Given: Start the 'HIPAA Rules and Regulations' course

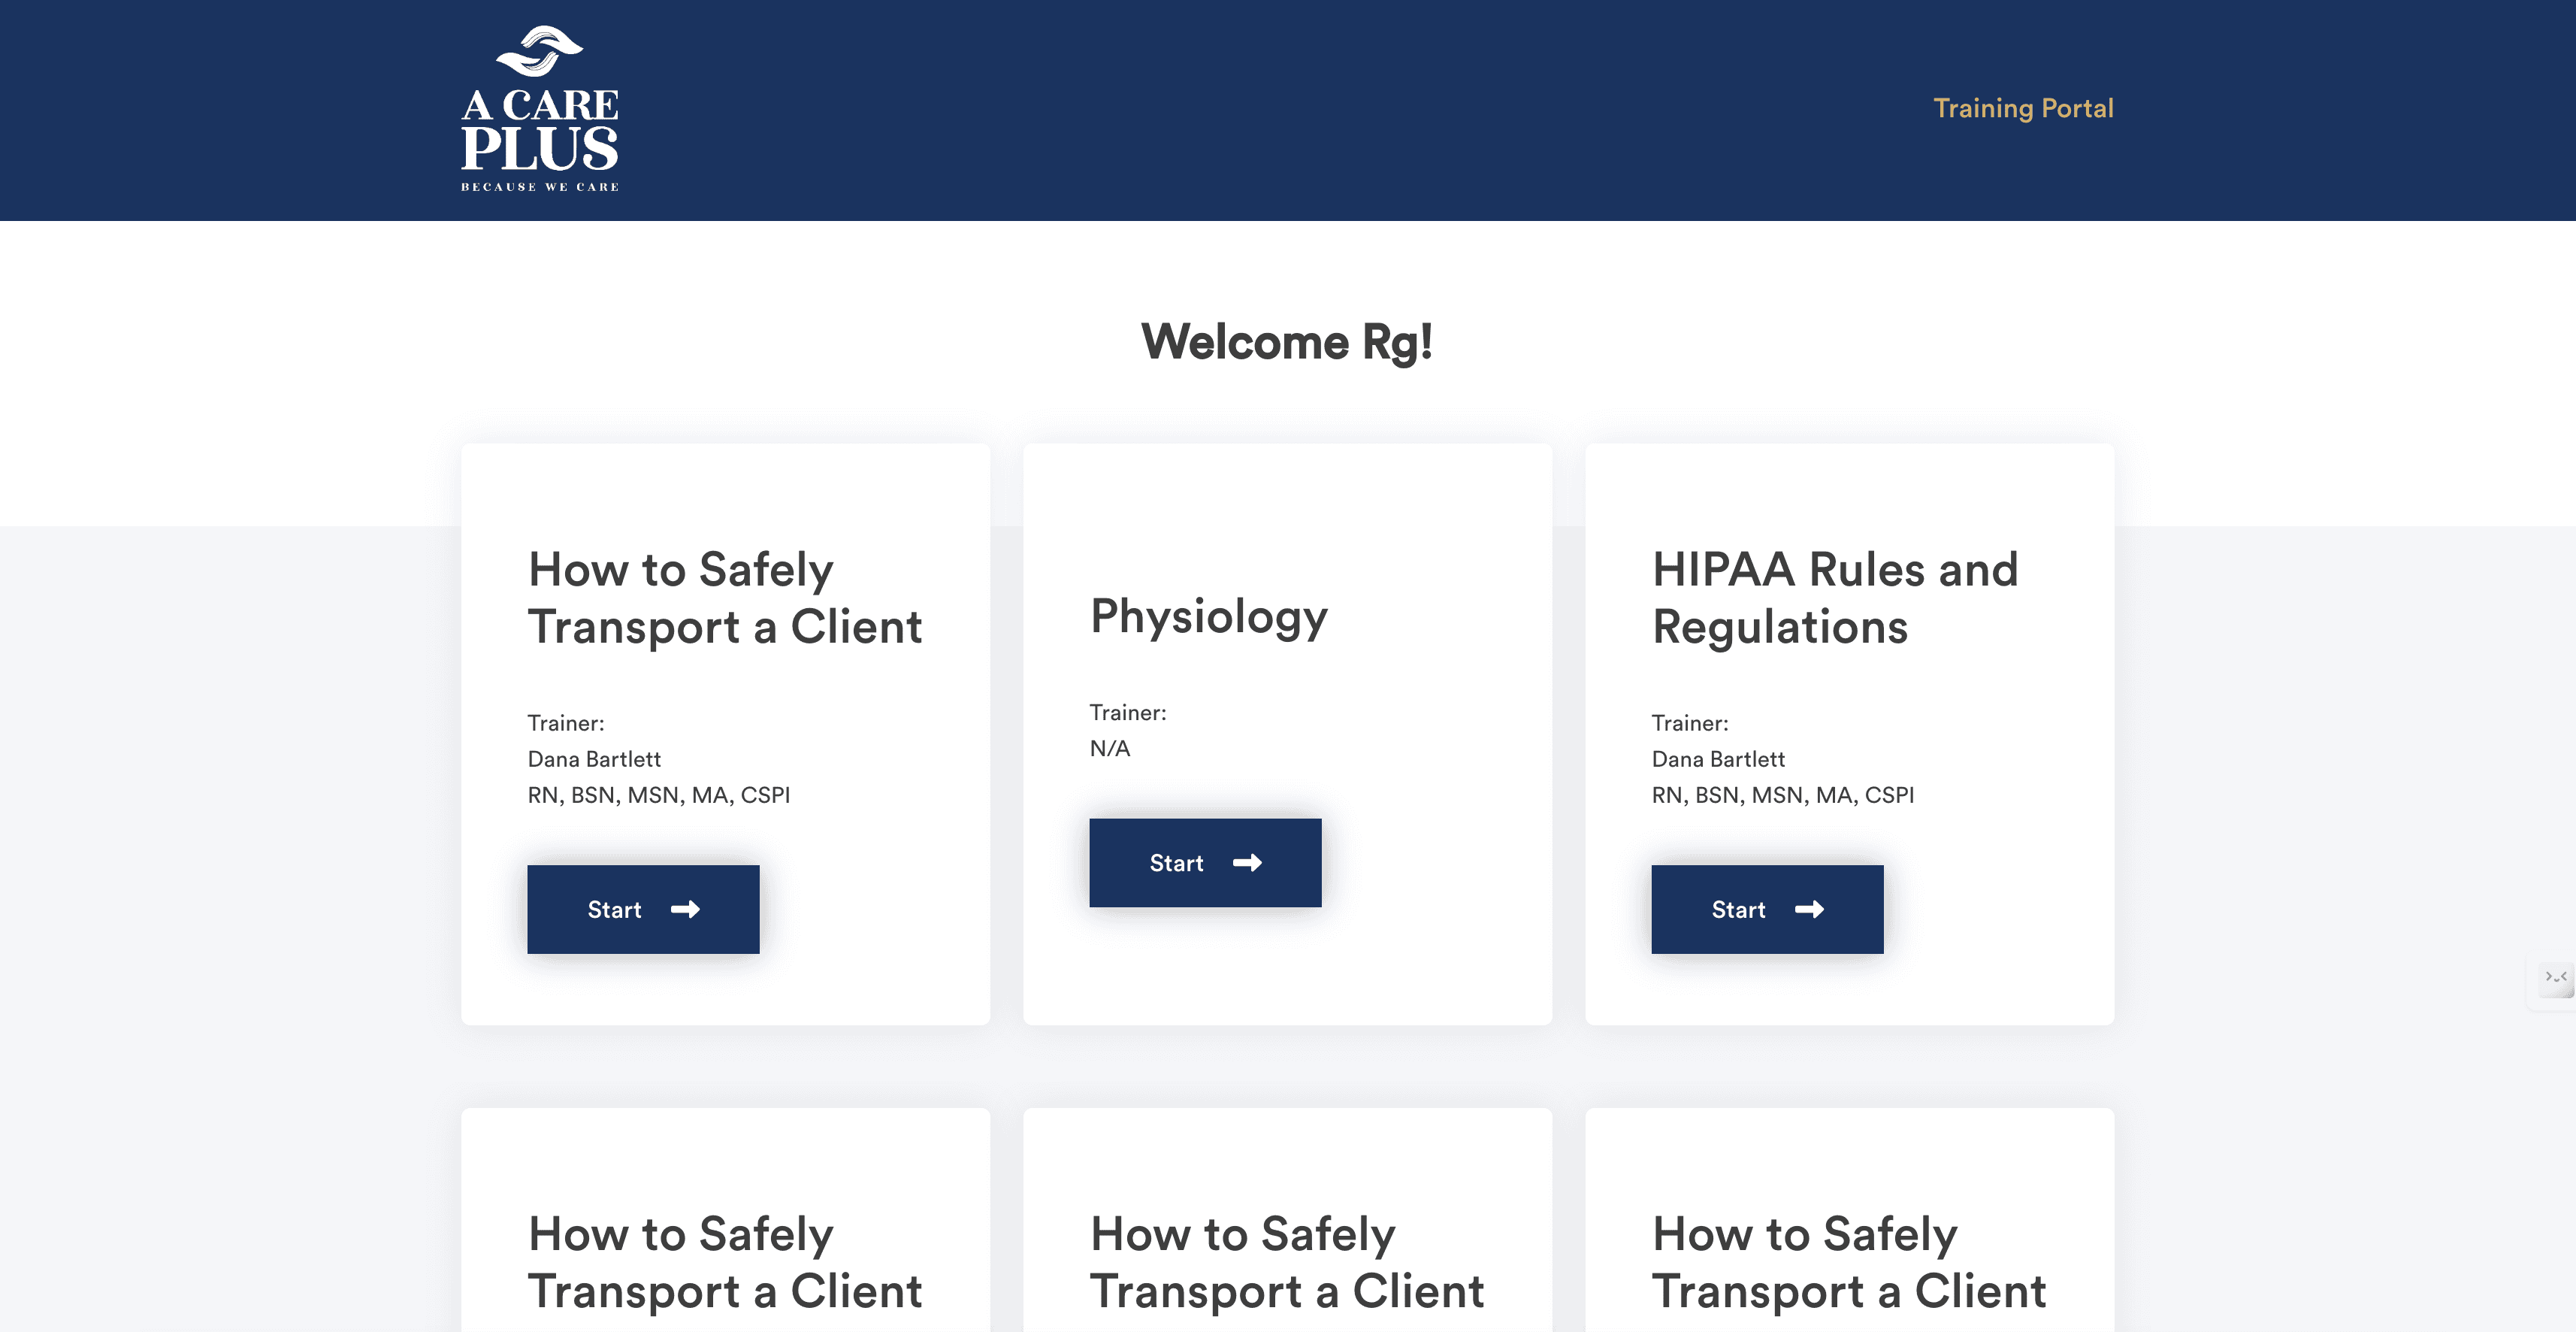Looking at the screenshot, I should pos(1766,909).
